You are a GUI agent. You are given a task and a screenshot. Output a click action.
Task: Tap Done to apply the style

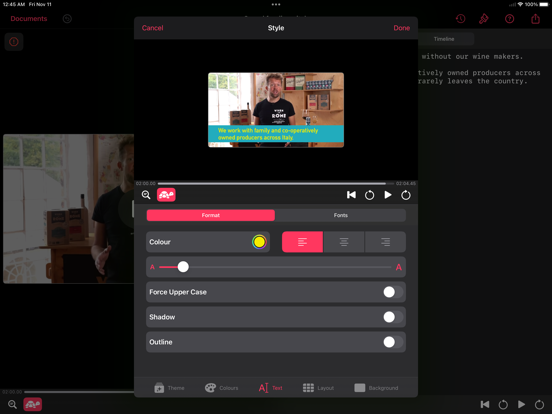point(401,28)
